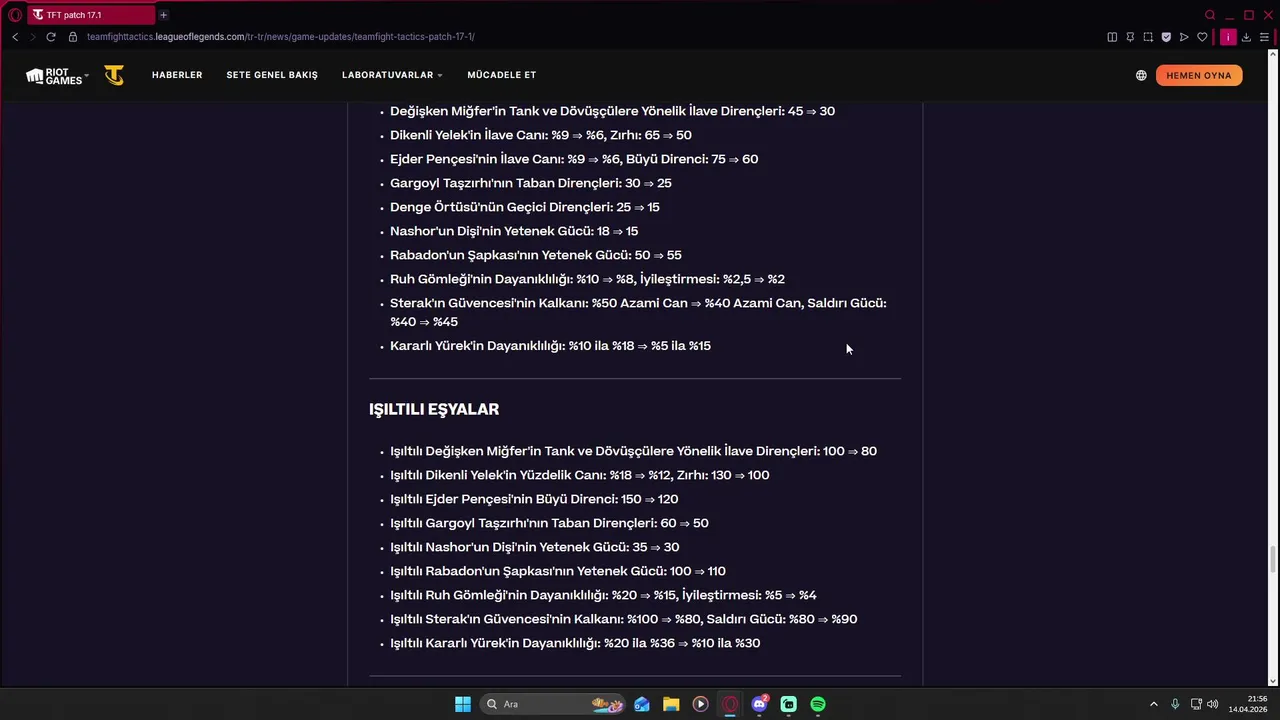Click the Flow send arrow icon
1280x720 pixels.
click(1184, 37)
